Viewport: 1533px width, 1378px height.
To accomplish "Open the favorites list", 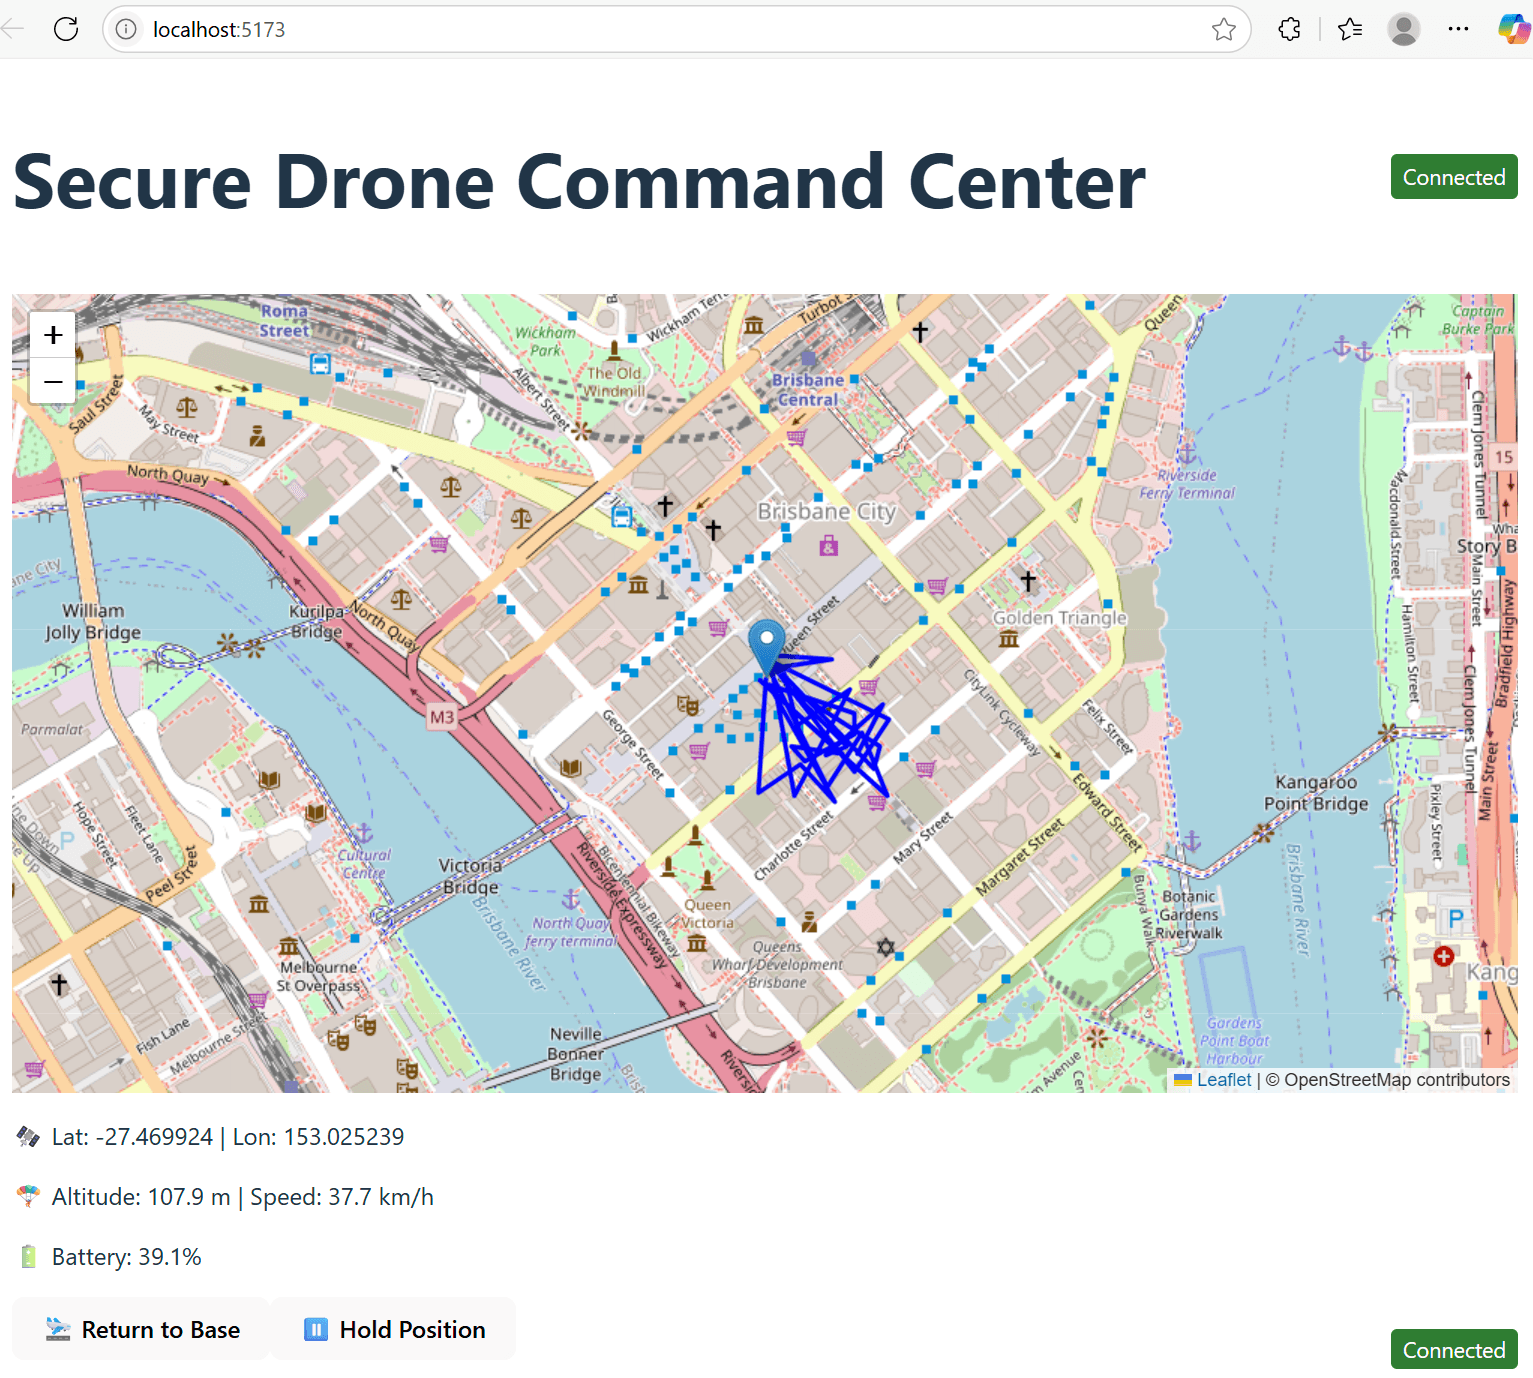I will pos(1349,30).
